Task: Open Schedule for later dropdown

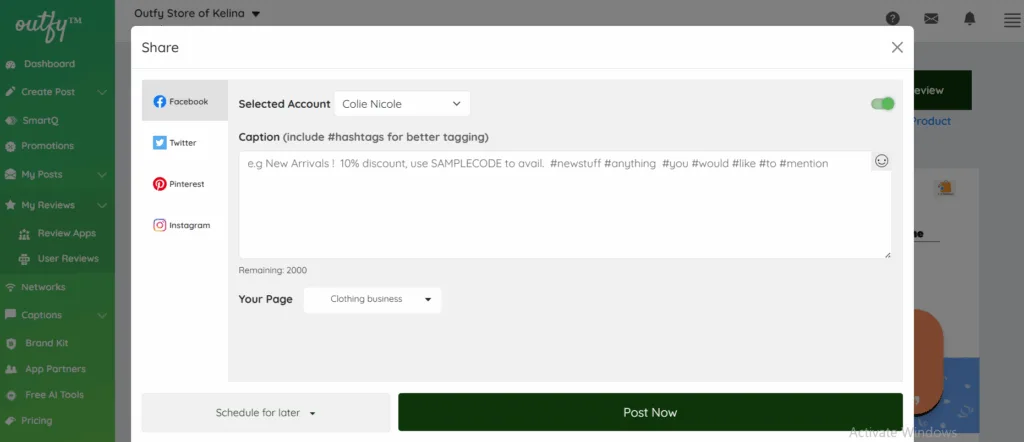Action: pyautogui.click(x=265, y=413)
